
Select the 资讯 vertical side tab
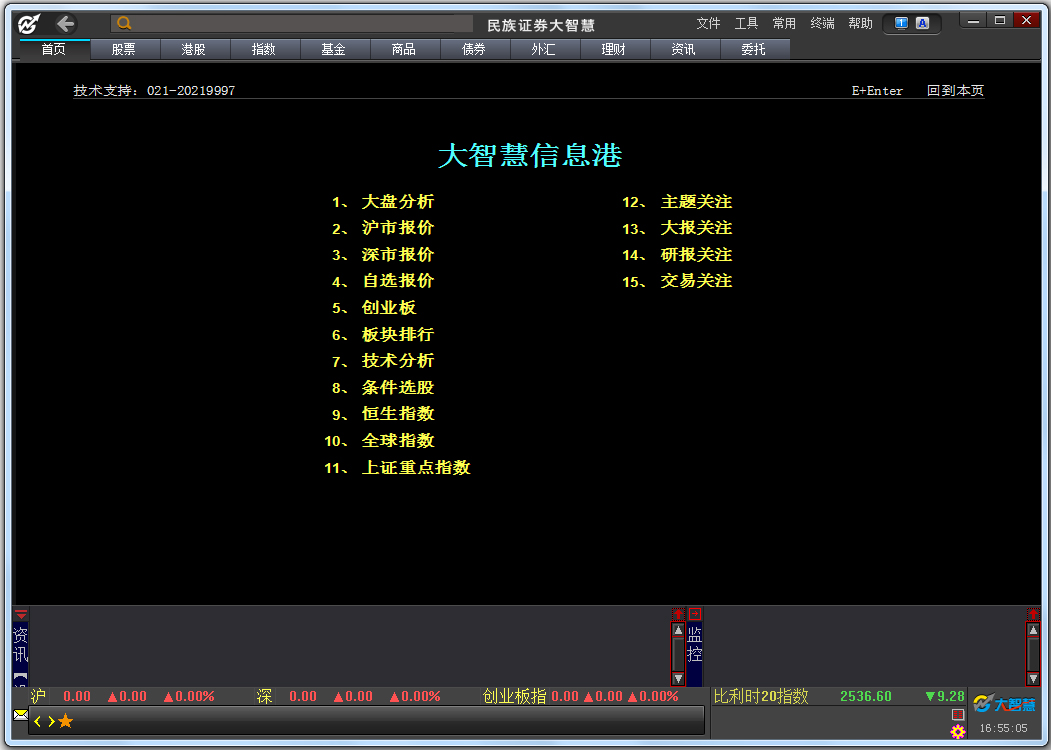[21, 644]
